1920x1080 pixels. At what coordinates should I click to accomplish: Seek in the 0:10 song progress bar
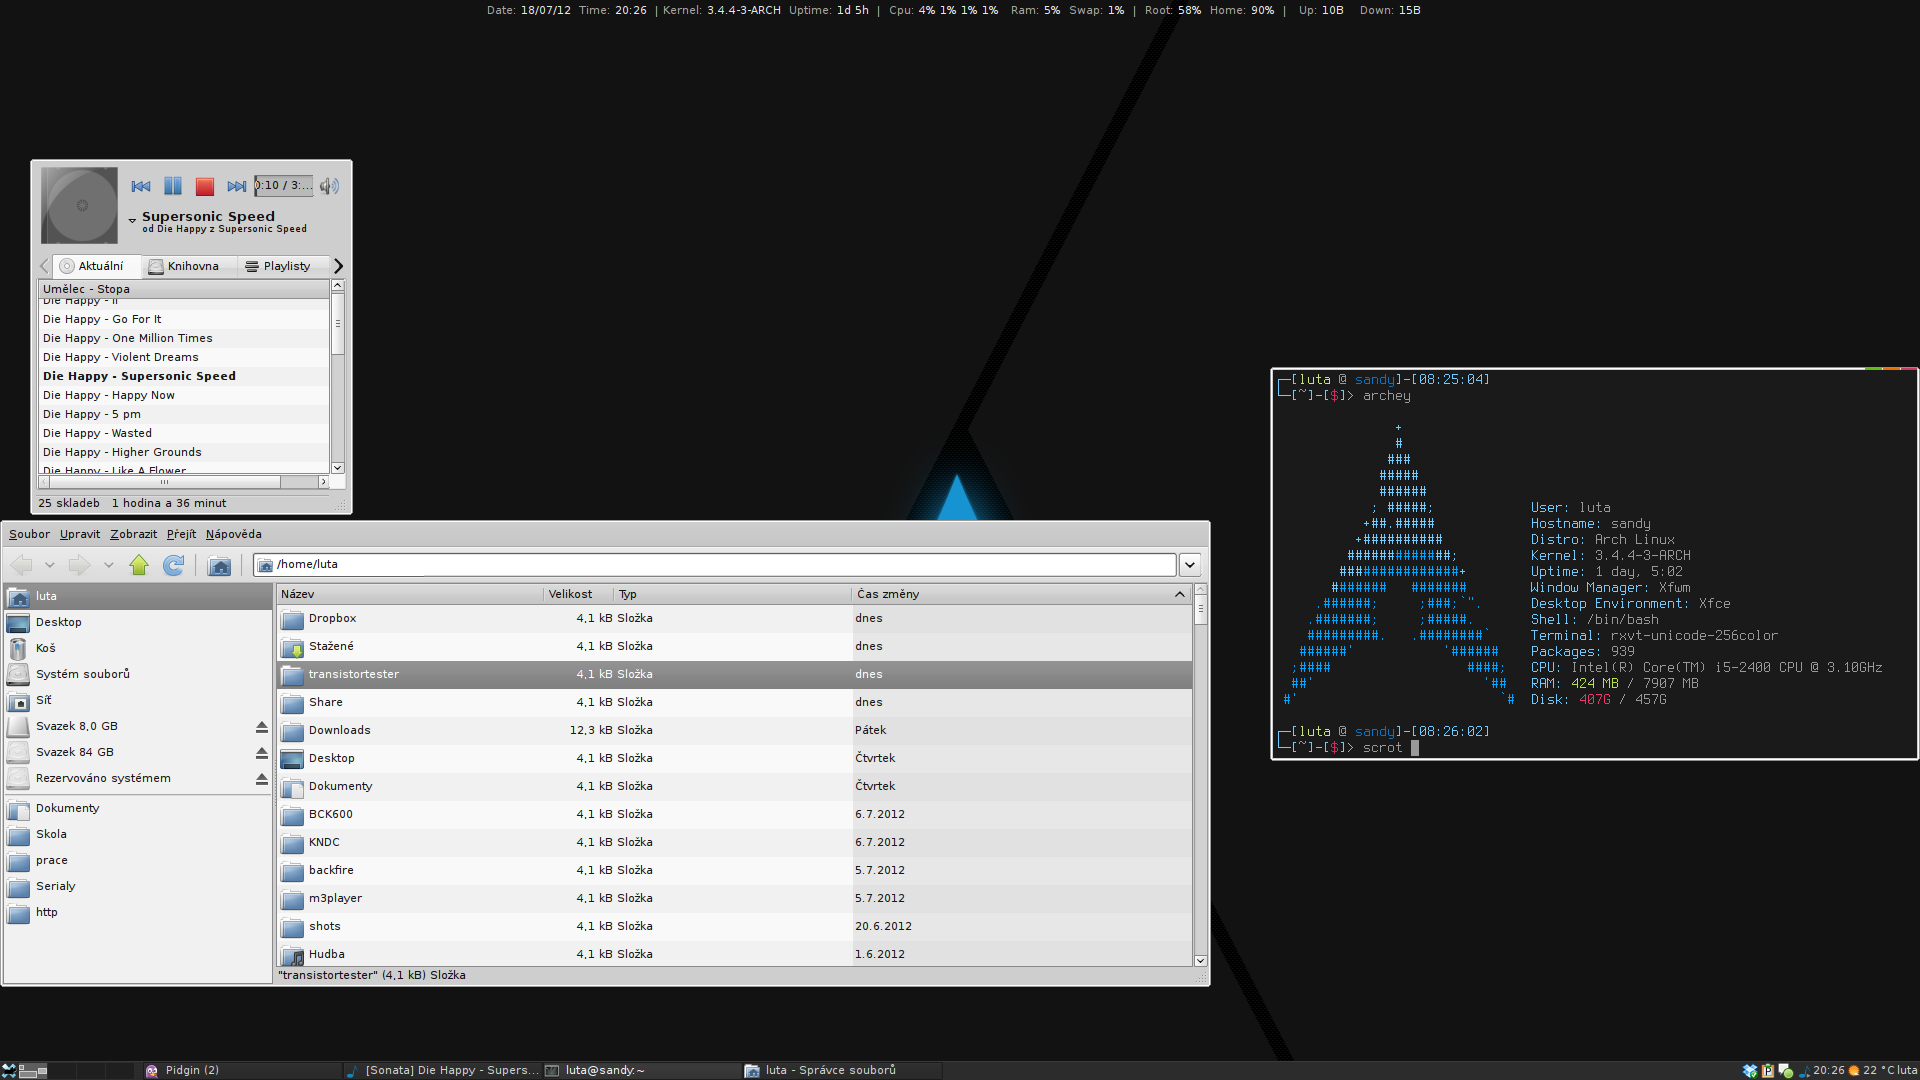coord(284,186)
